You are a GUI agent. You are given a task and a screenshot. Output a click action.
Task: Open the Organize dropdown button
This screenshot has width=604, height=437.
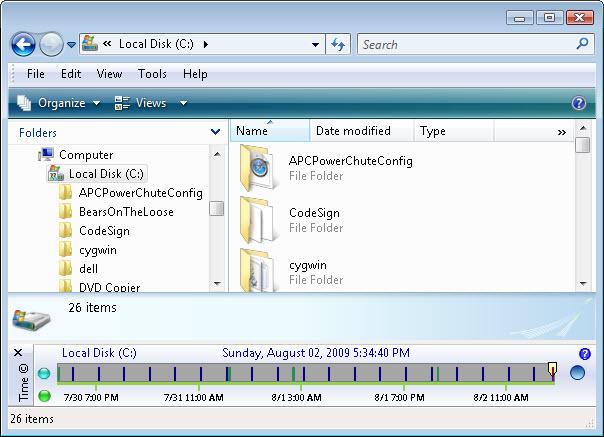coord(59,103)
